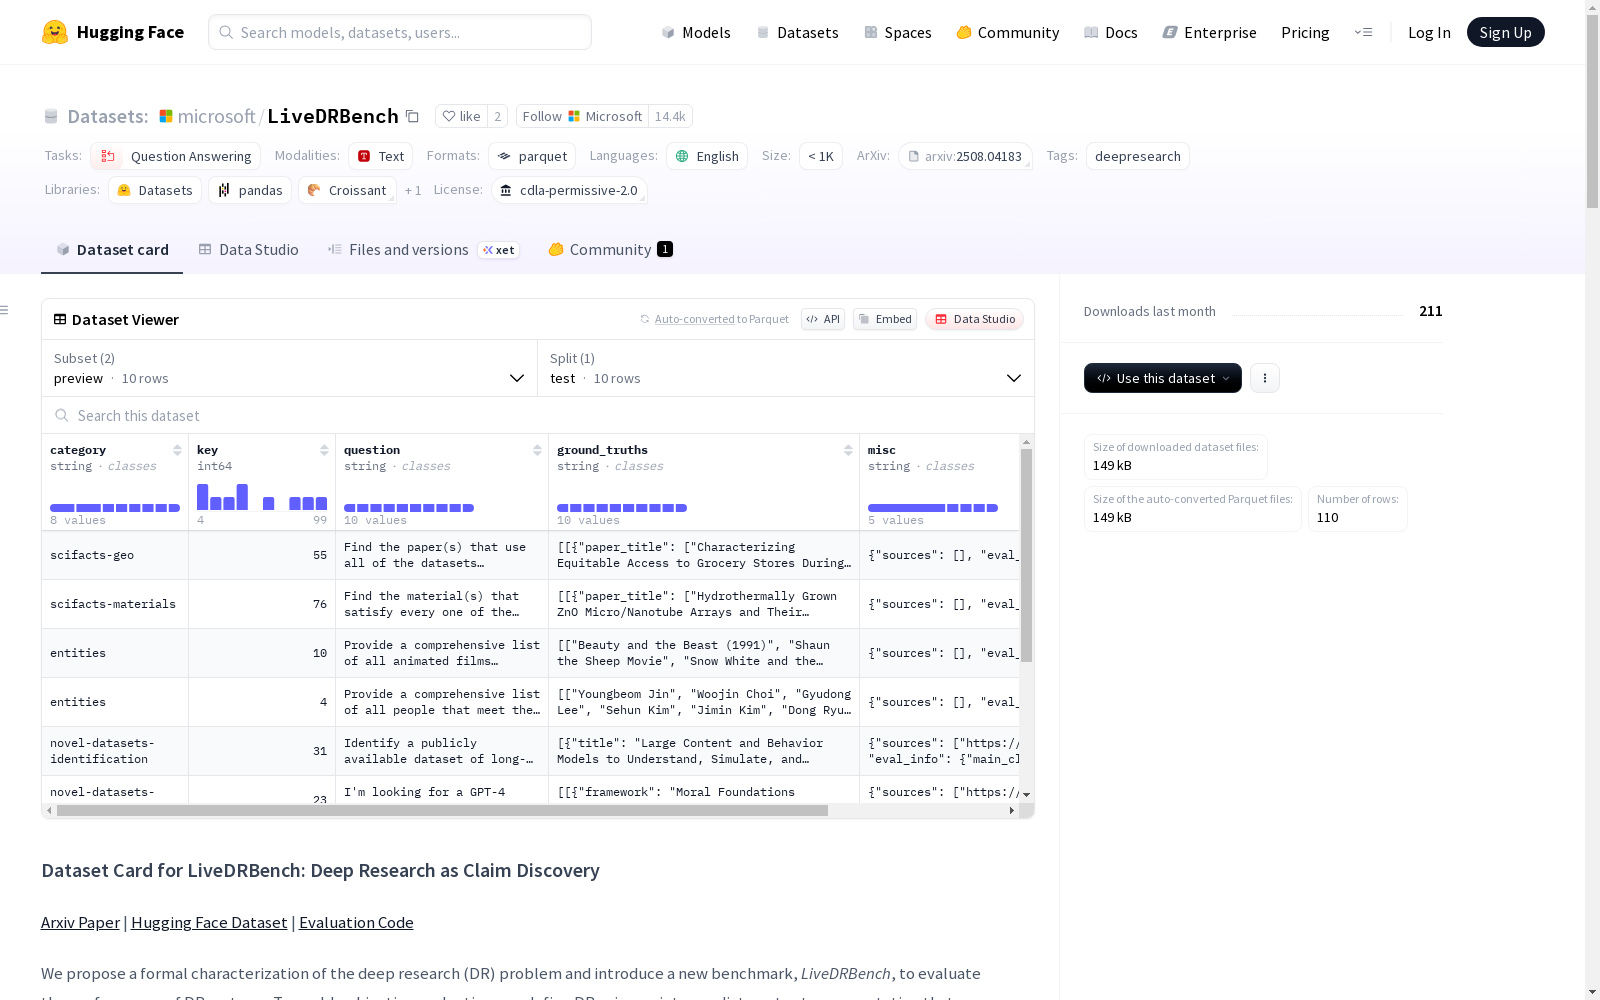The image size is (1600, 1000).
Task: Open the three-dot more options menu
Action: (x=1265, y=378)
